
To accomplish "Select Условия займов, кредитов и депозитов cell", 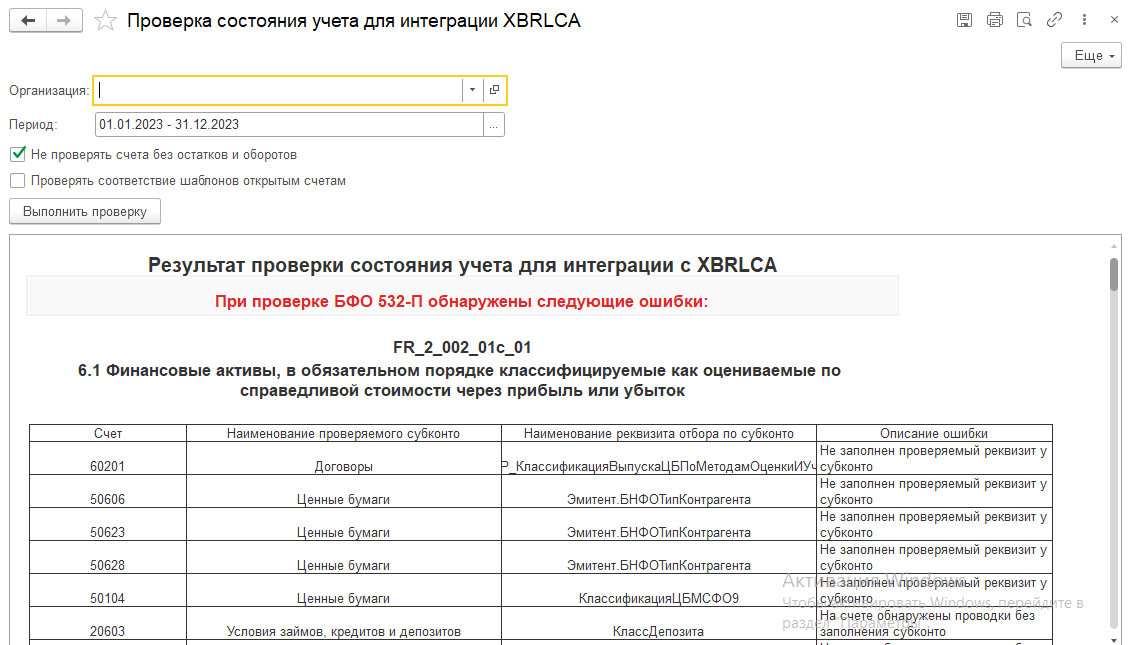I will 344,623.
